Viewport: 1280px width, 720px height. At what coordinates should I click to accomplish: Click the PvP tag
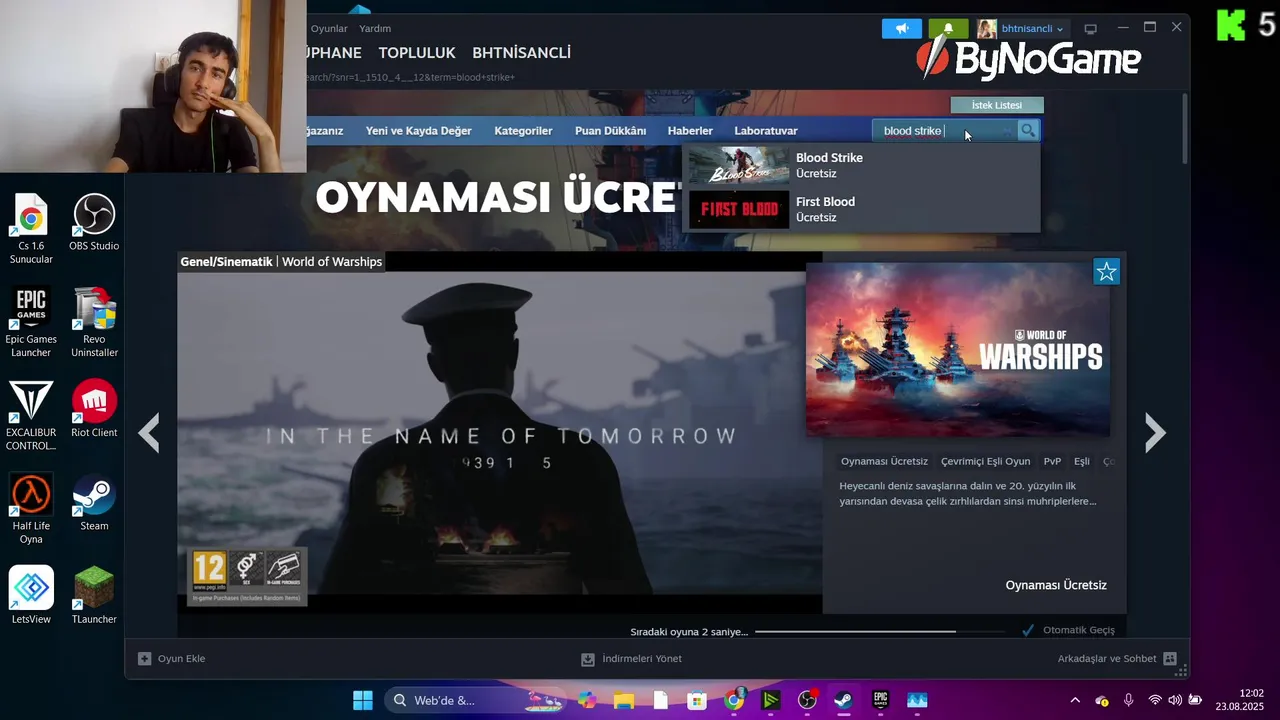1052,461
